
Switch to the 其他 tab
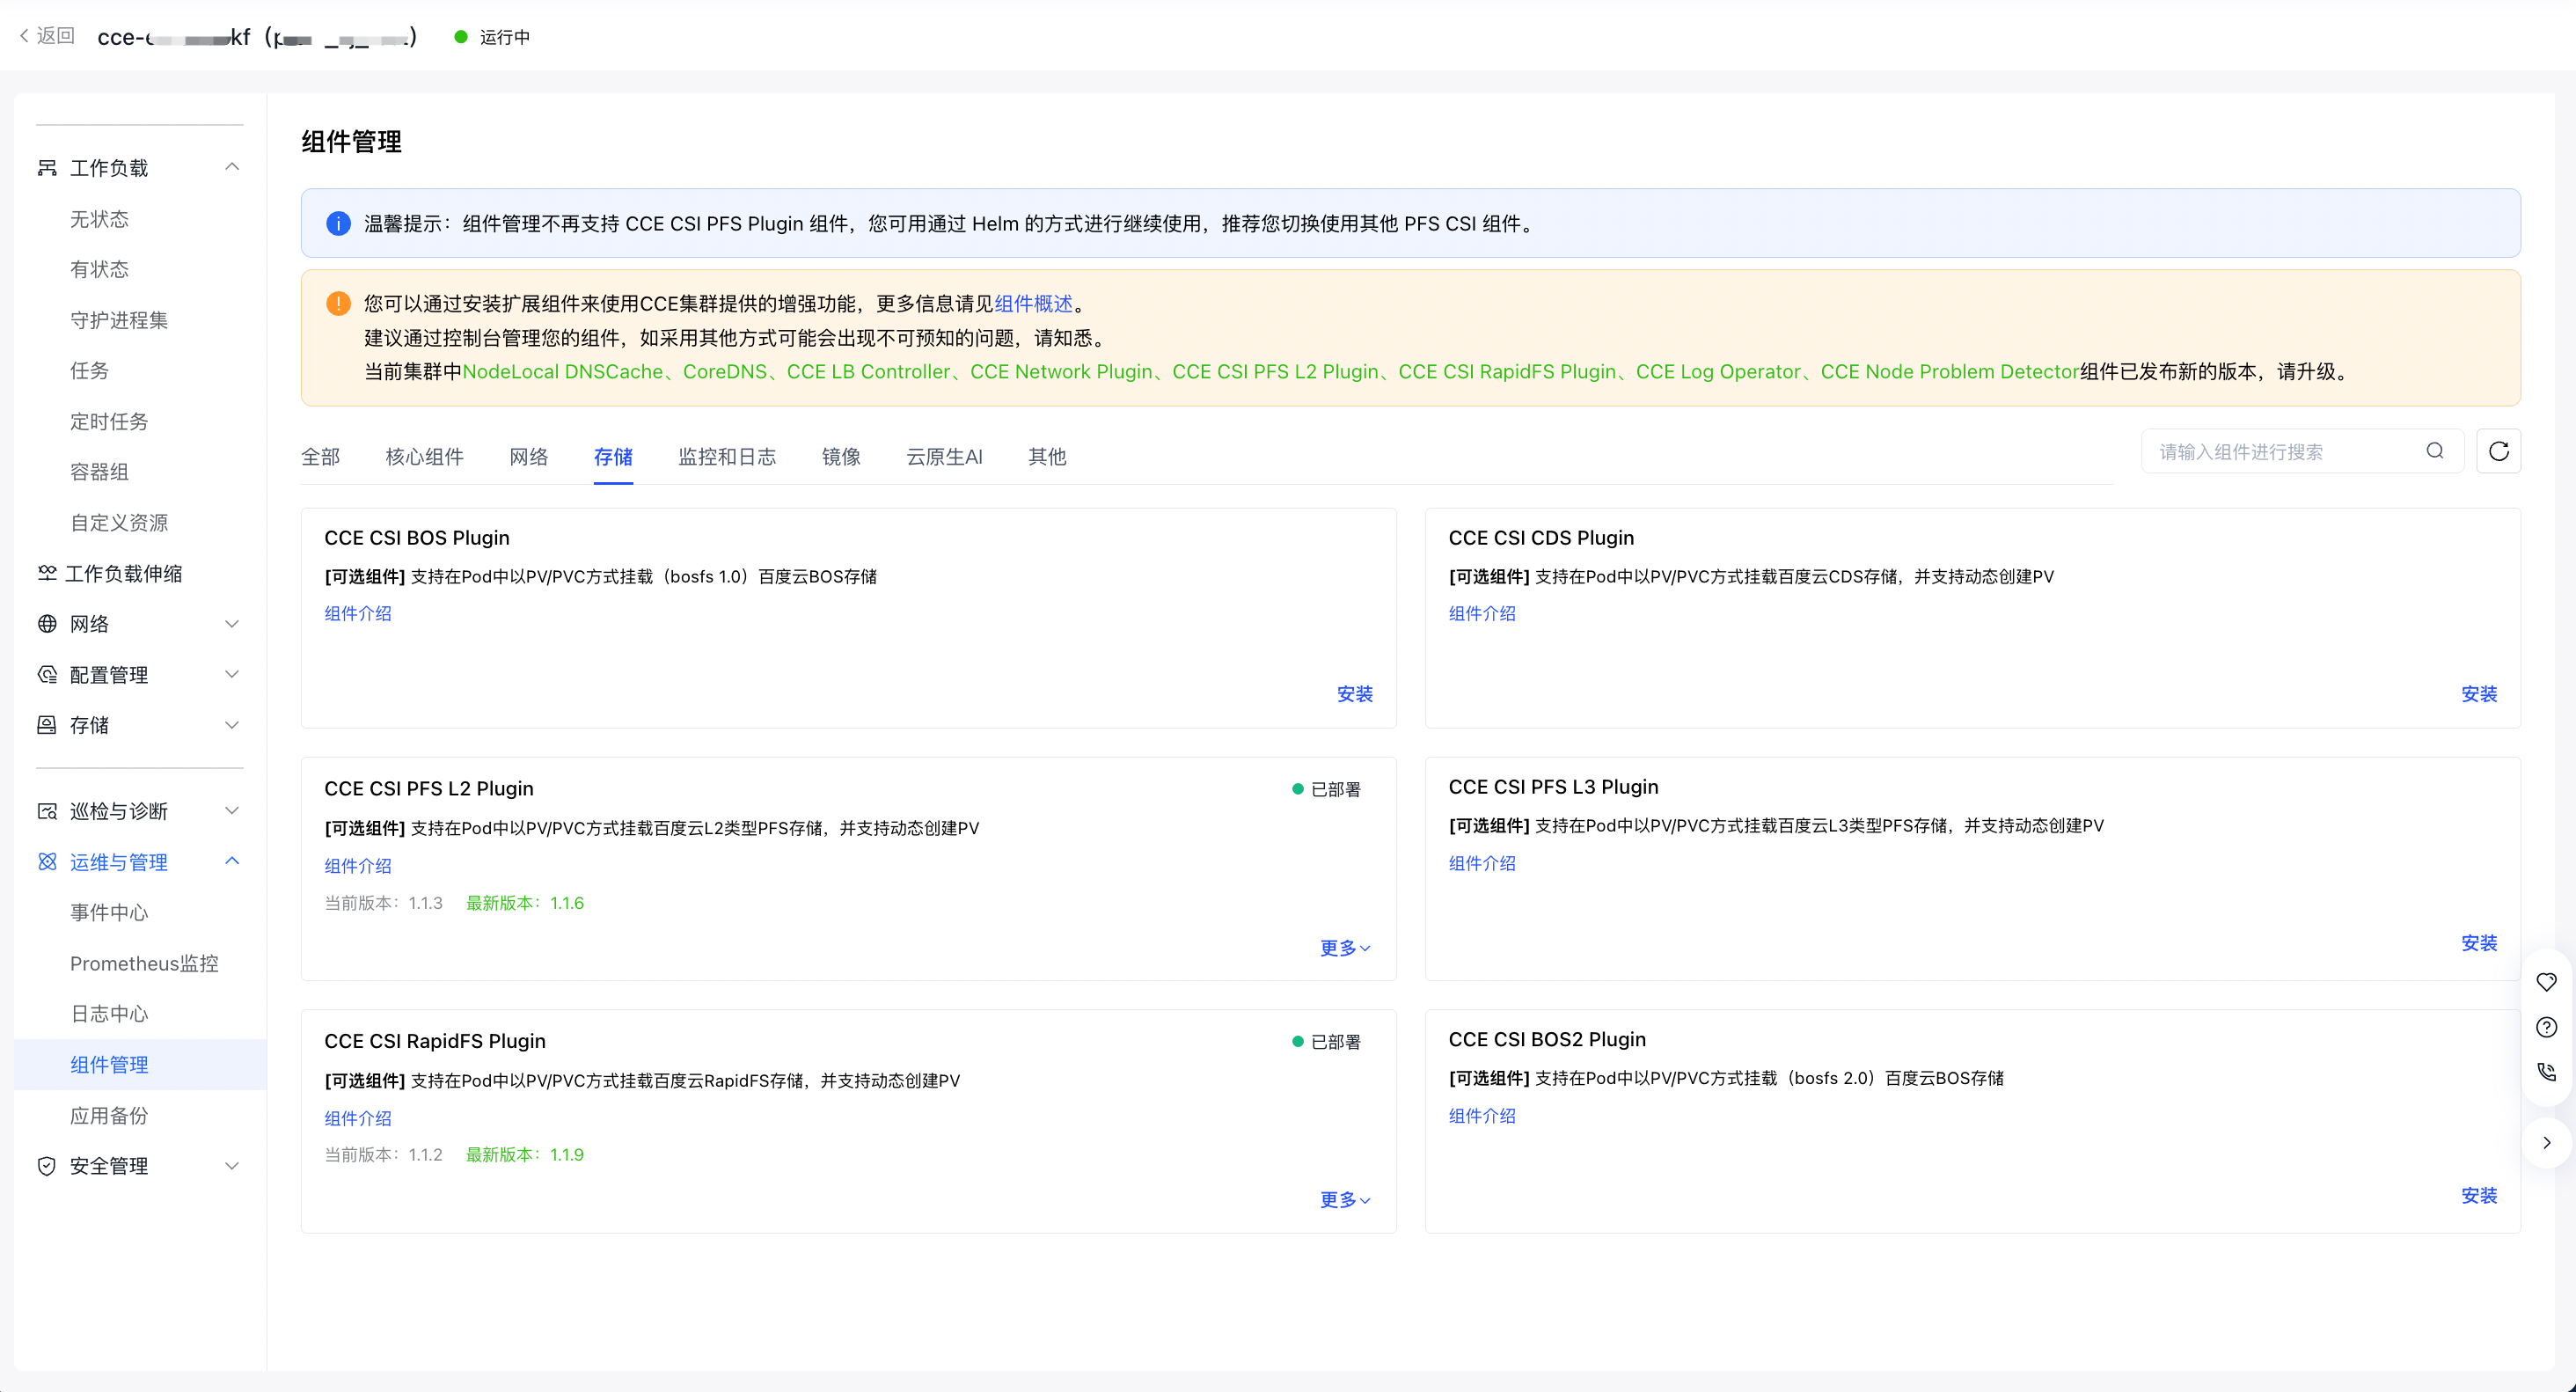[1047, 457]
